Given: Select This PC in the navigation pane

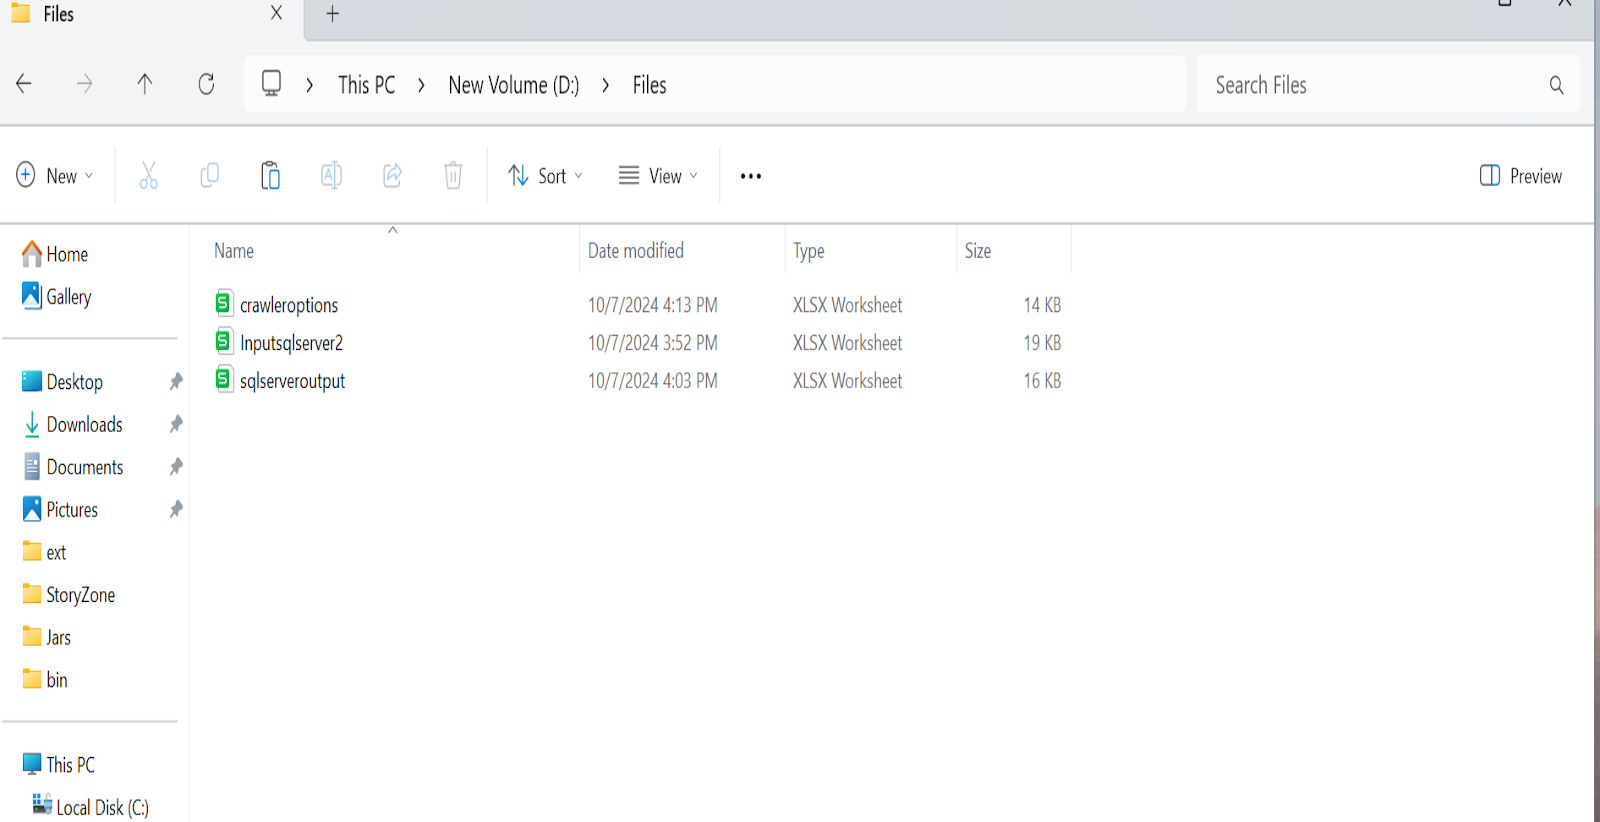Looking at the screenshot, I should coord(58,764).
